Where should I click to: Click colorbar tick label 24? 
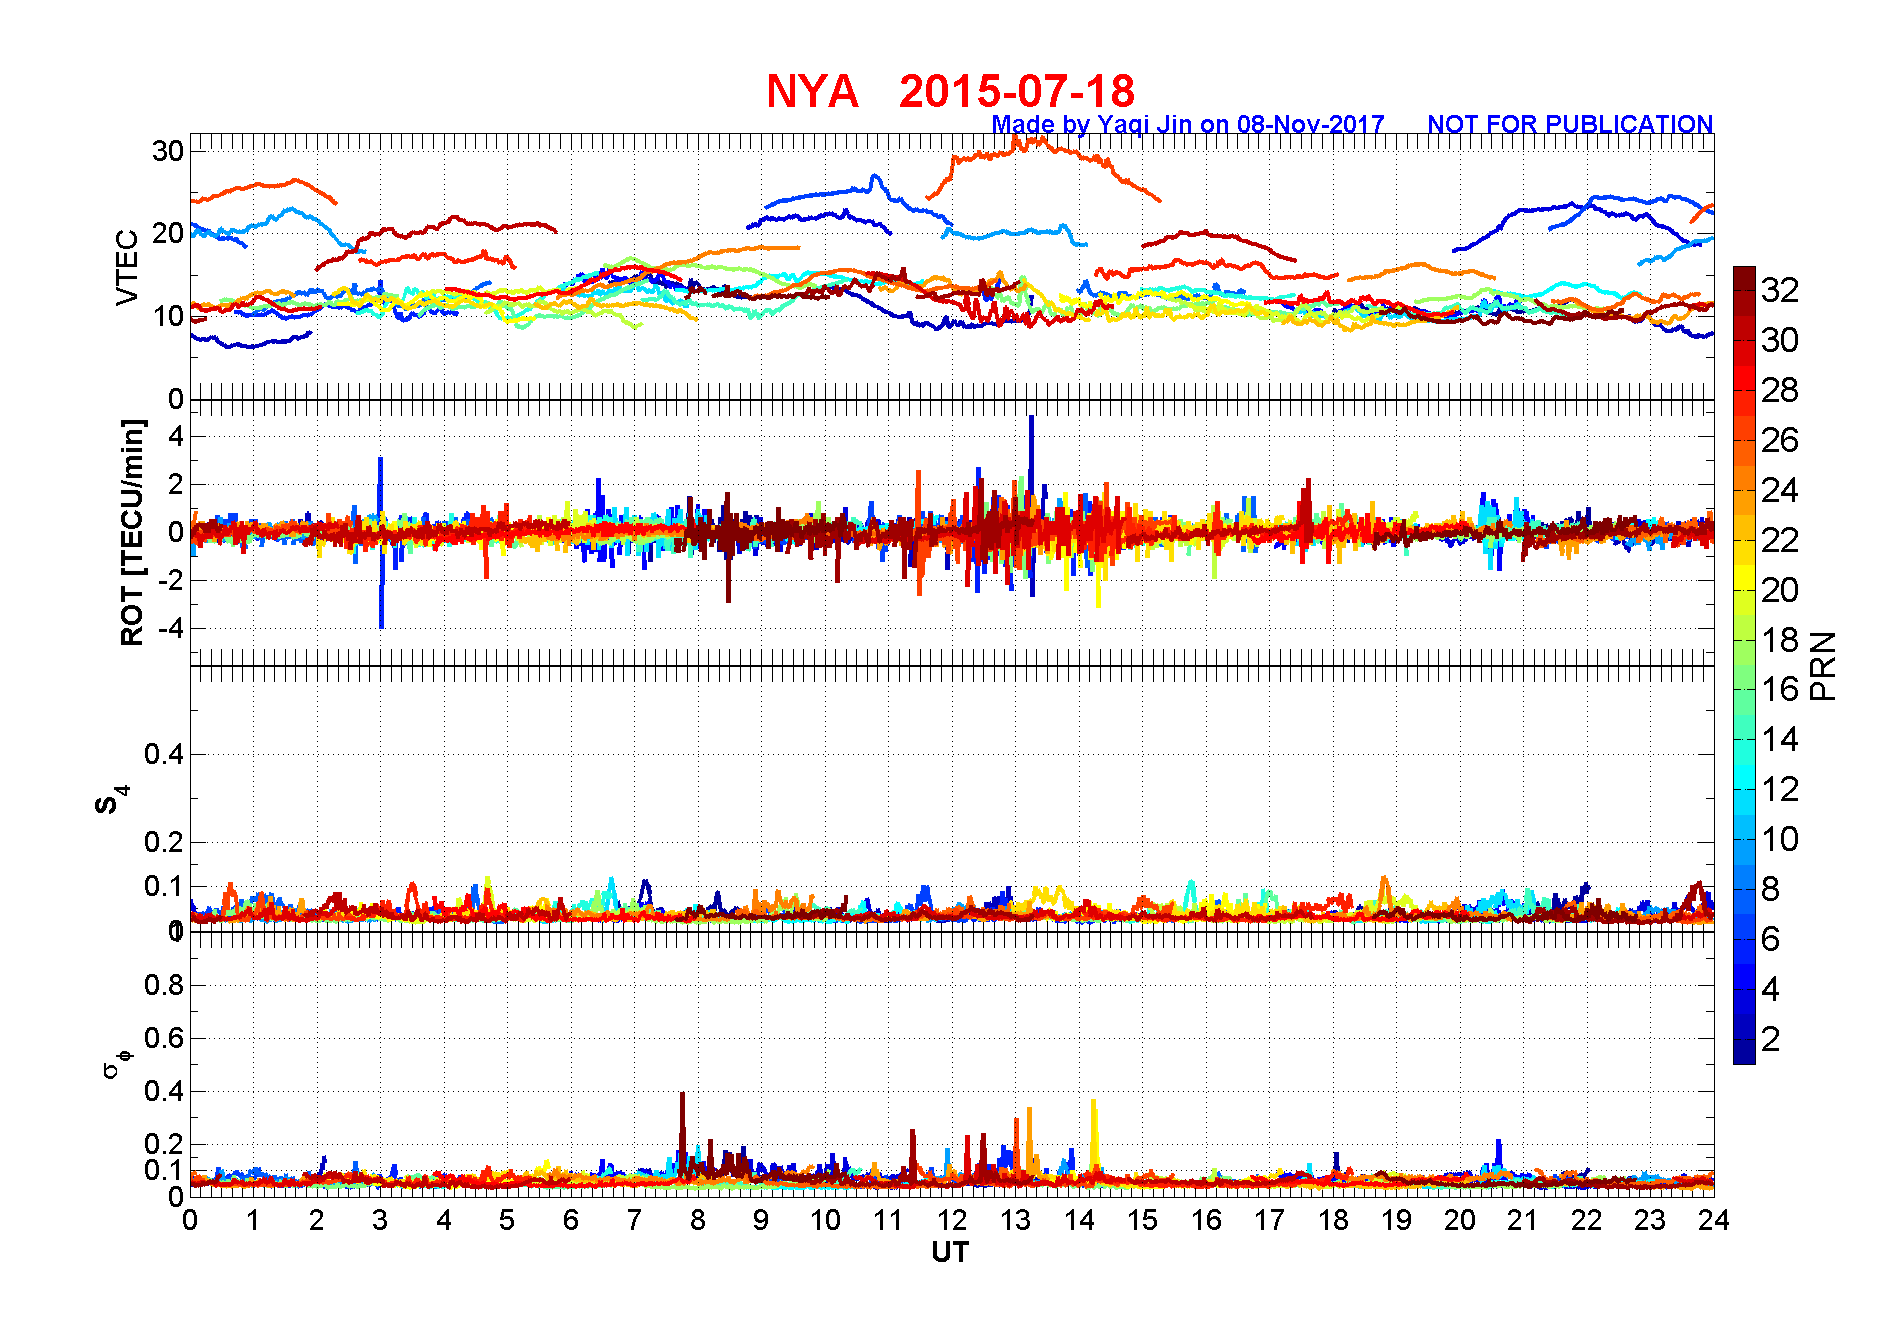[x=1780, y=490]
